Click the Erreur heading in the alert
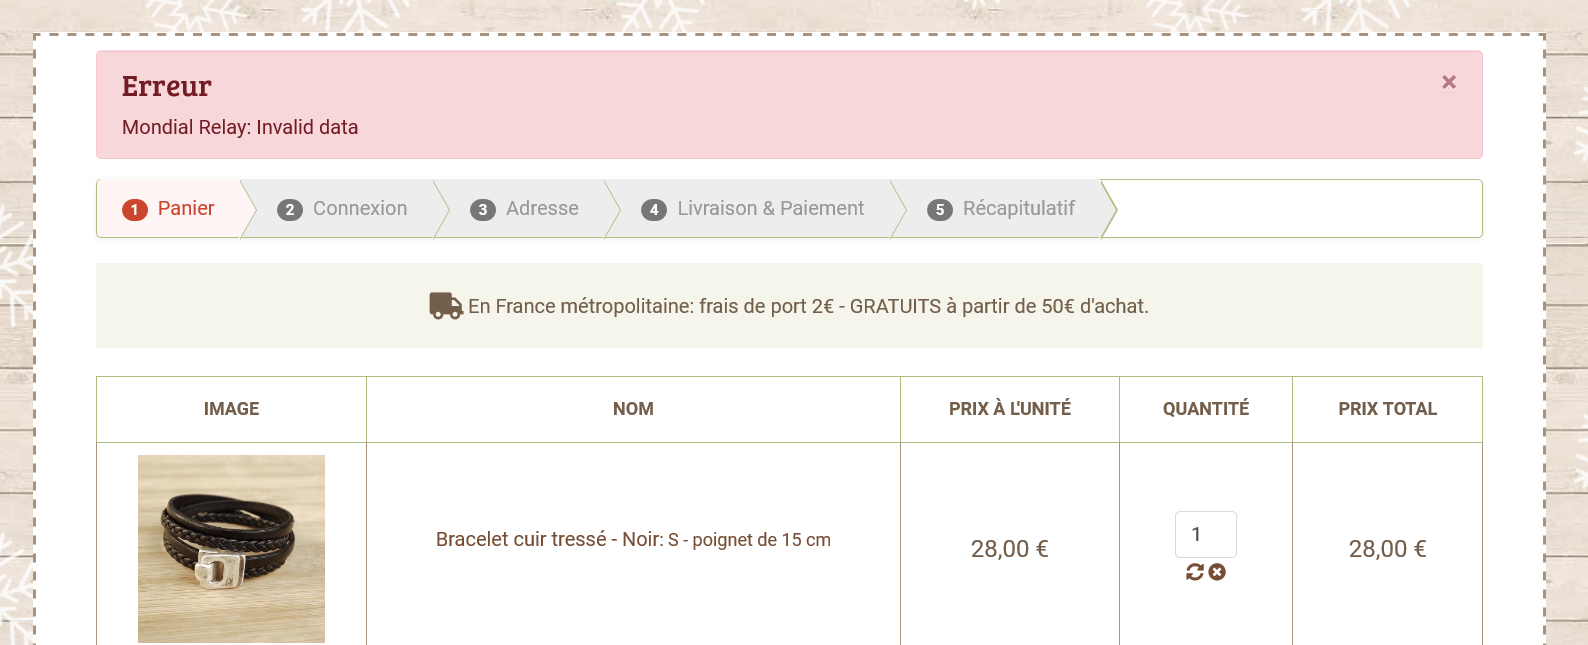 pyautogui.click(x=167, y=87)
